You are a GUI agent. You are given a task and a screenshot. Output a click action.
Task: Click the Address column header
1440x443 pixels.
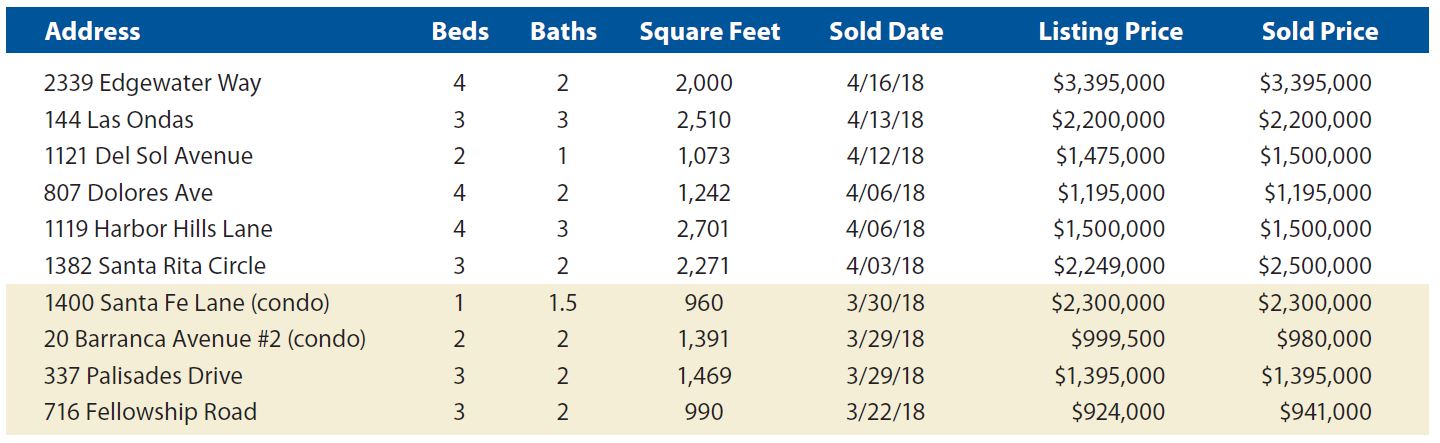click(93, 31)
